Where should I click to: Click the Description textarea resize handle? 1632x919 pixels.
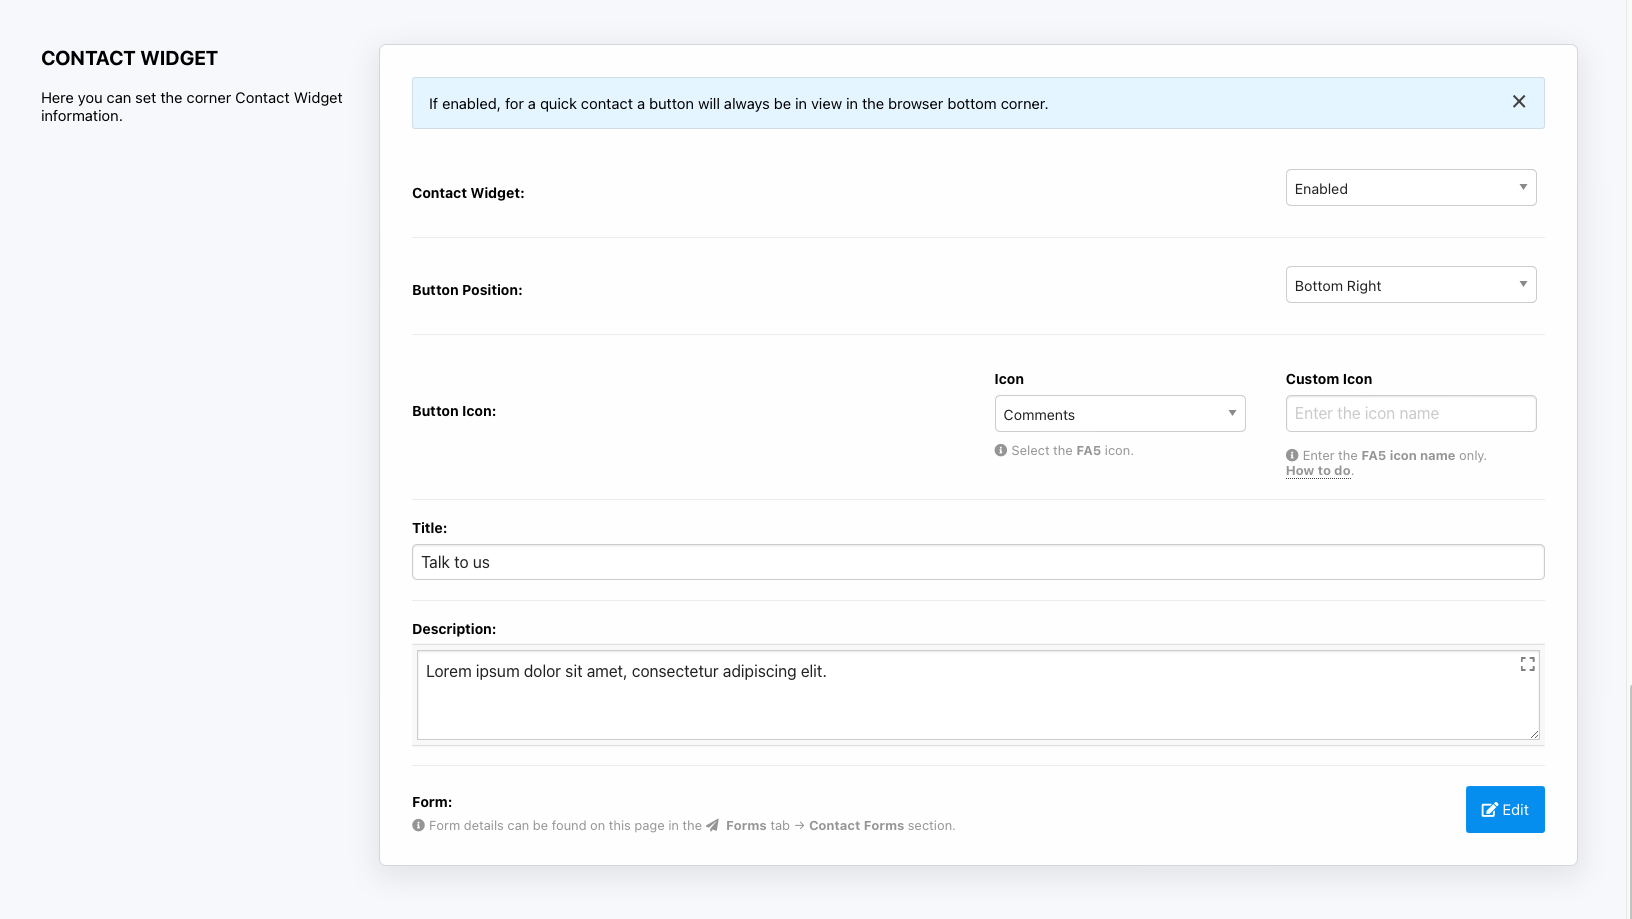tap(1533, 734)
